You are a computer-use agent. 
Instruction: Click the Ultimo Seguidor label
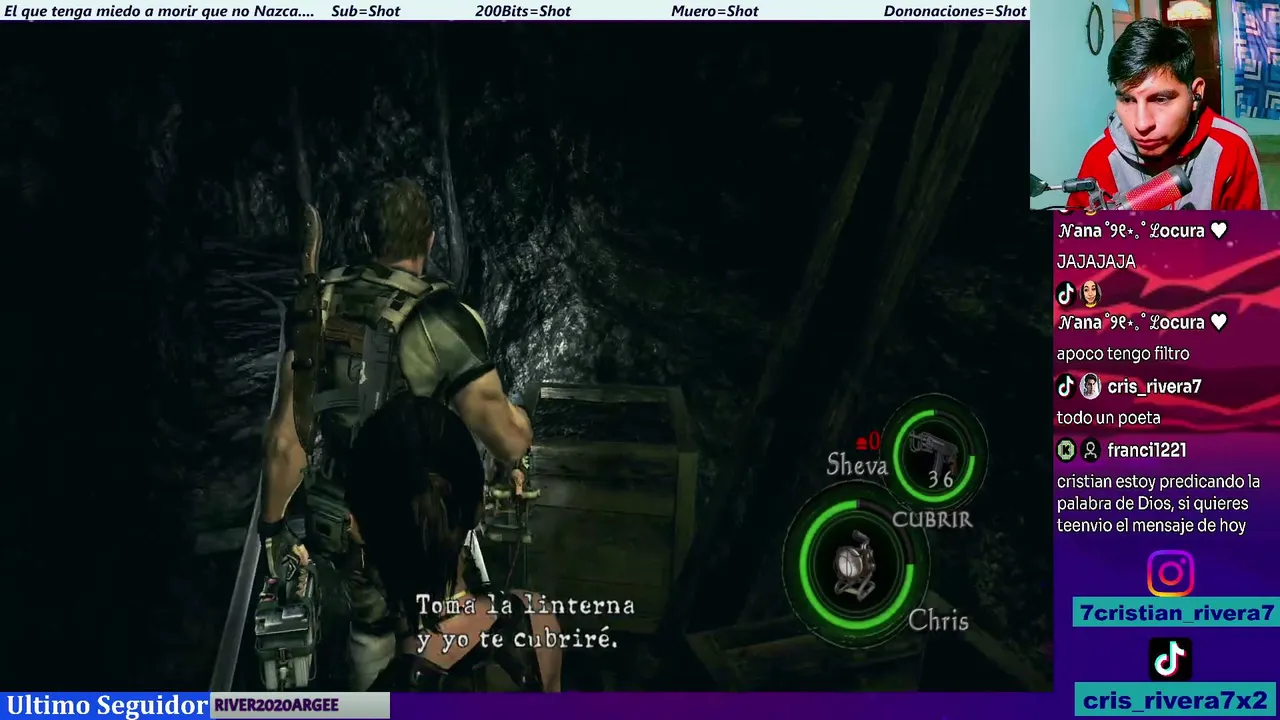pyautogui.click(x=107, y=705)
